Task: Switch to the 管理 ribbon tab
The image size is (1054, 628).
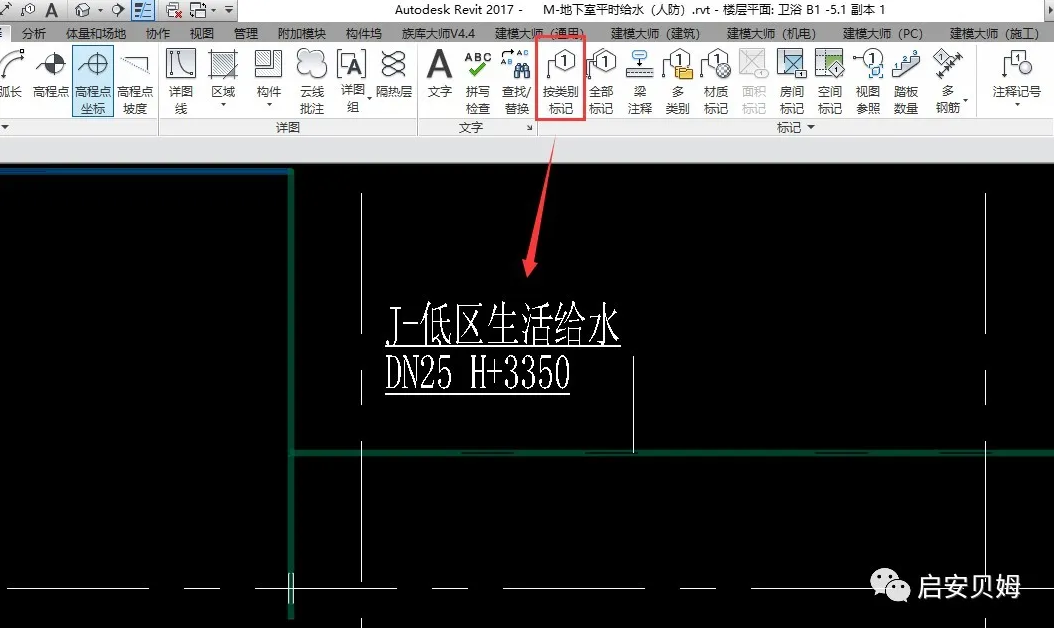Action: click(x=246, y=32)
